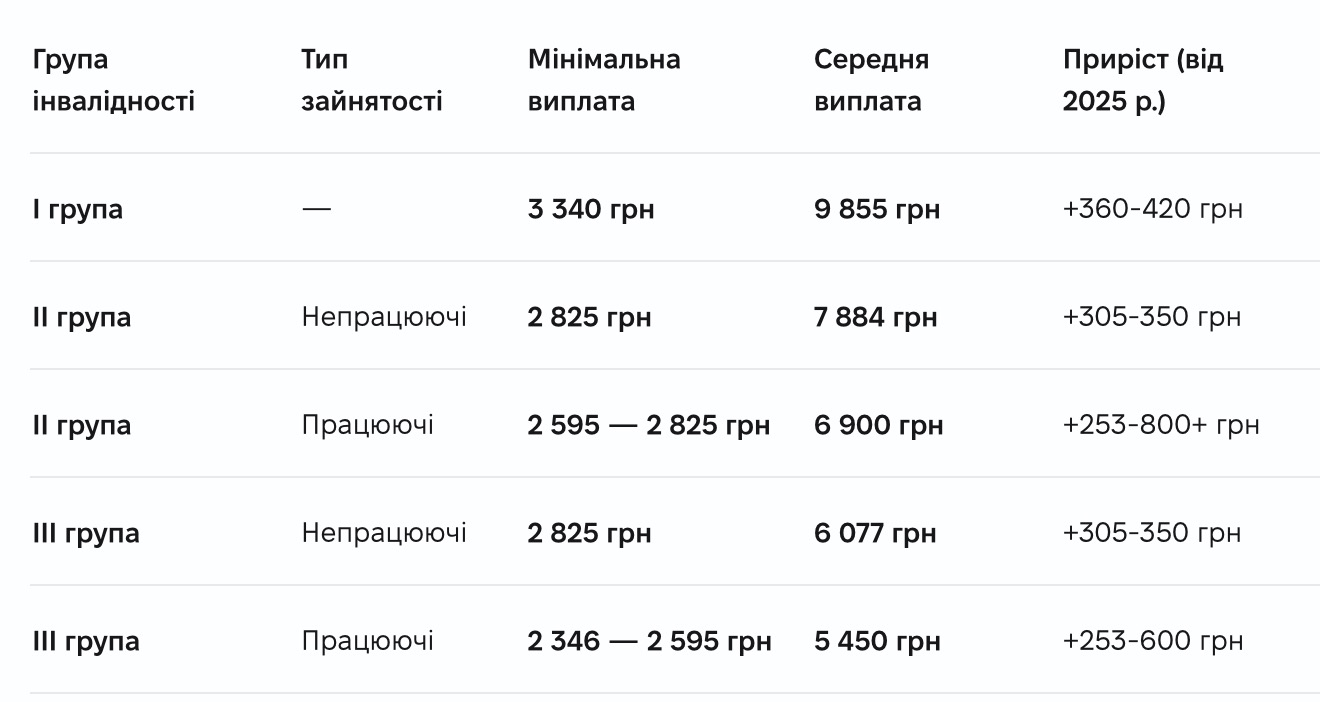Click "Непрацюючі" in the 6 077 грн row
This screenshot has height=702, width=1320.
point(384,534)
